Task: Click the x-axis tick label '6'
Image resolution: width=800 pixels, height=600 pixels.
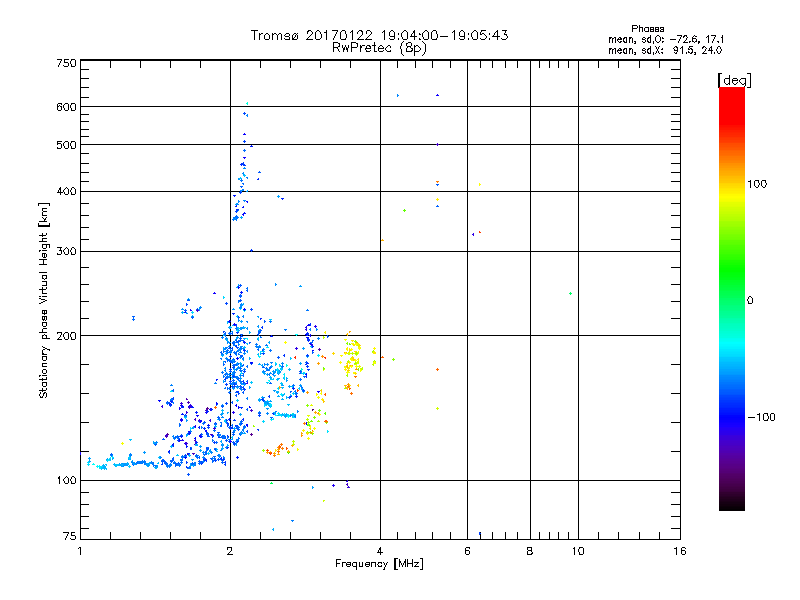Action: [x=467, y=551]
